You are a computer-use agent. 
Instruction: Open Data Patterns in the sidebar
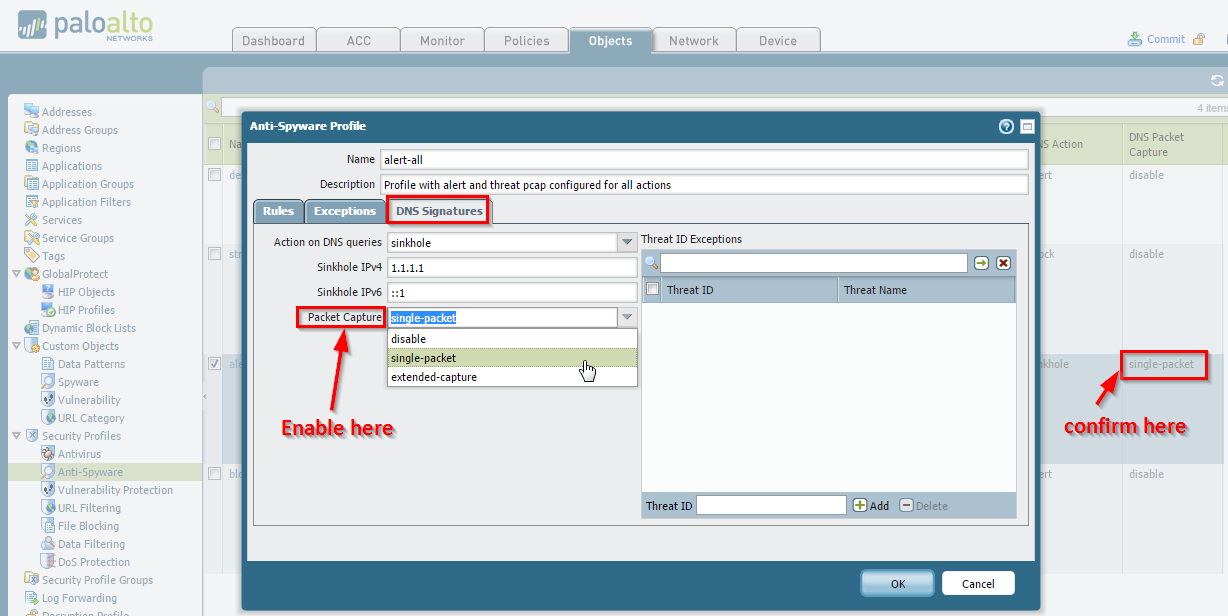coord(91,364)
